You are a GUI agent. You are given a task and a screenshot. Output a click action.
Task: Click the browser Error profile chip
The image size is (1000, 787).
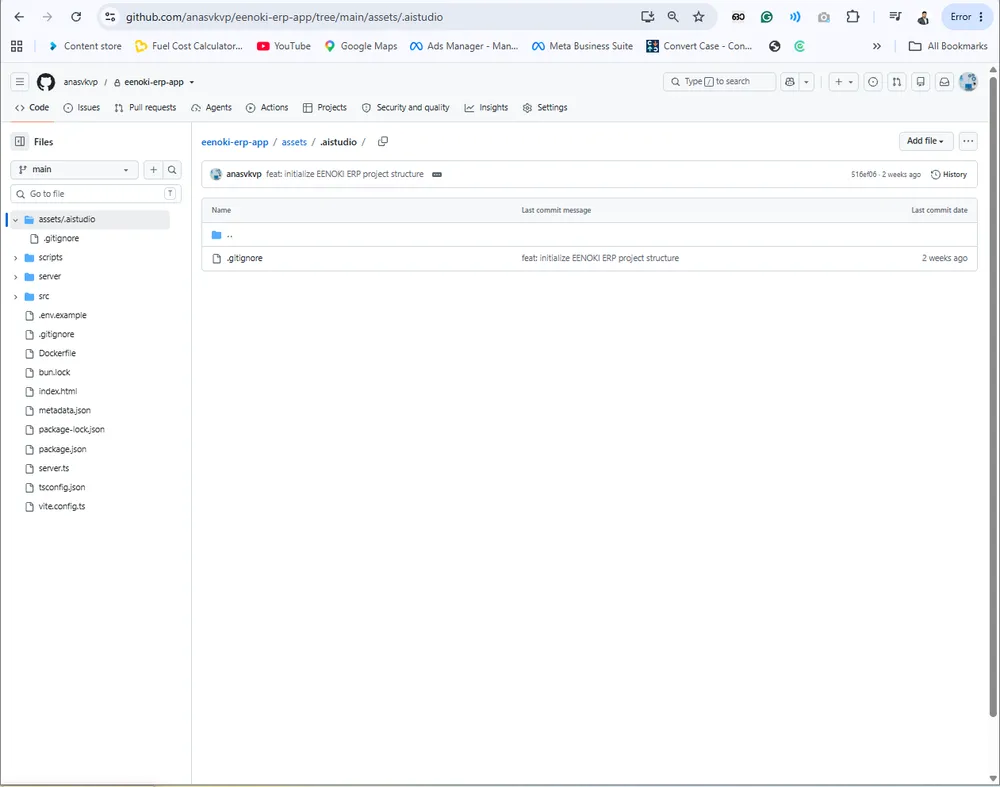click(x=967, y=17)
